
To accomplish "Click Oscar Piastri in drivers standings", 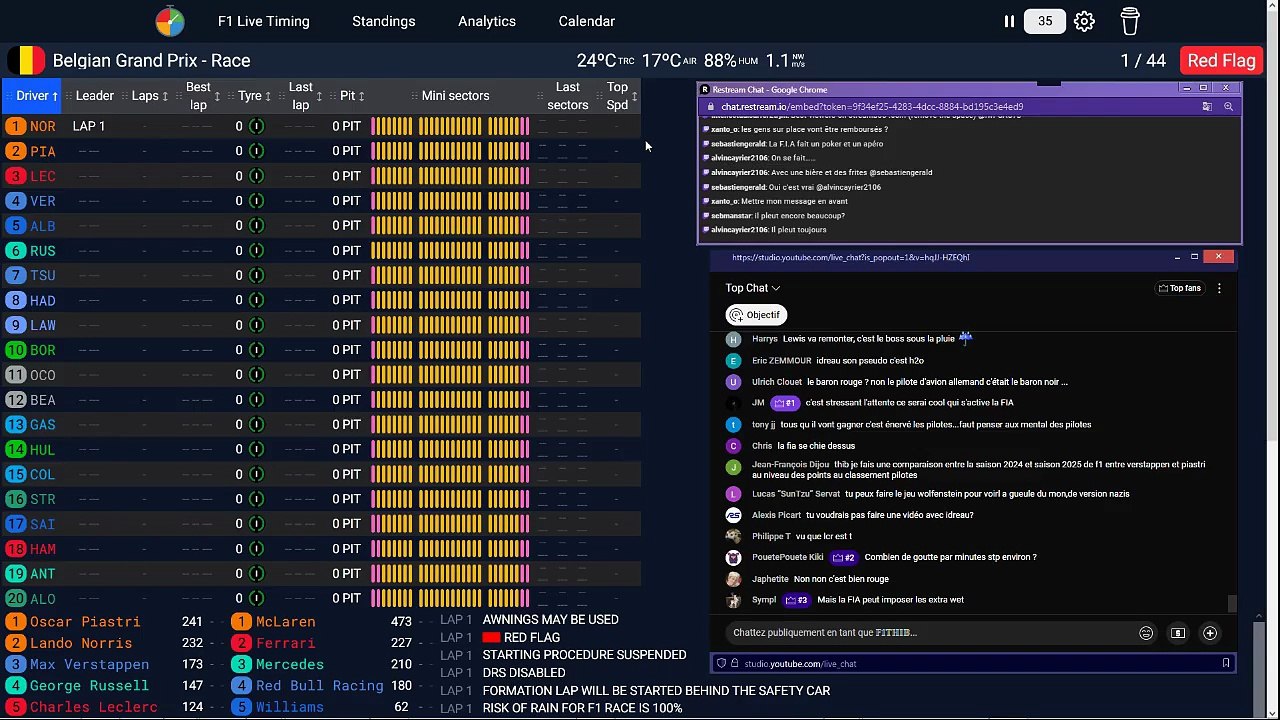I will coord(84,622).
